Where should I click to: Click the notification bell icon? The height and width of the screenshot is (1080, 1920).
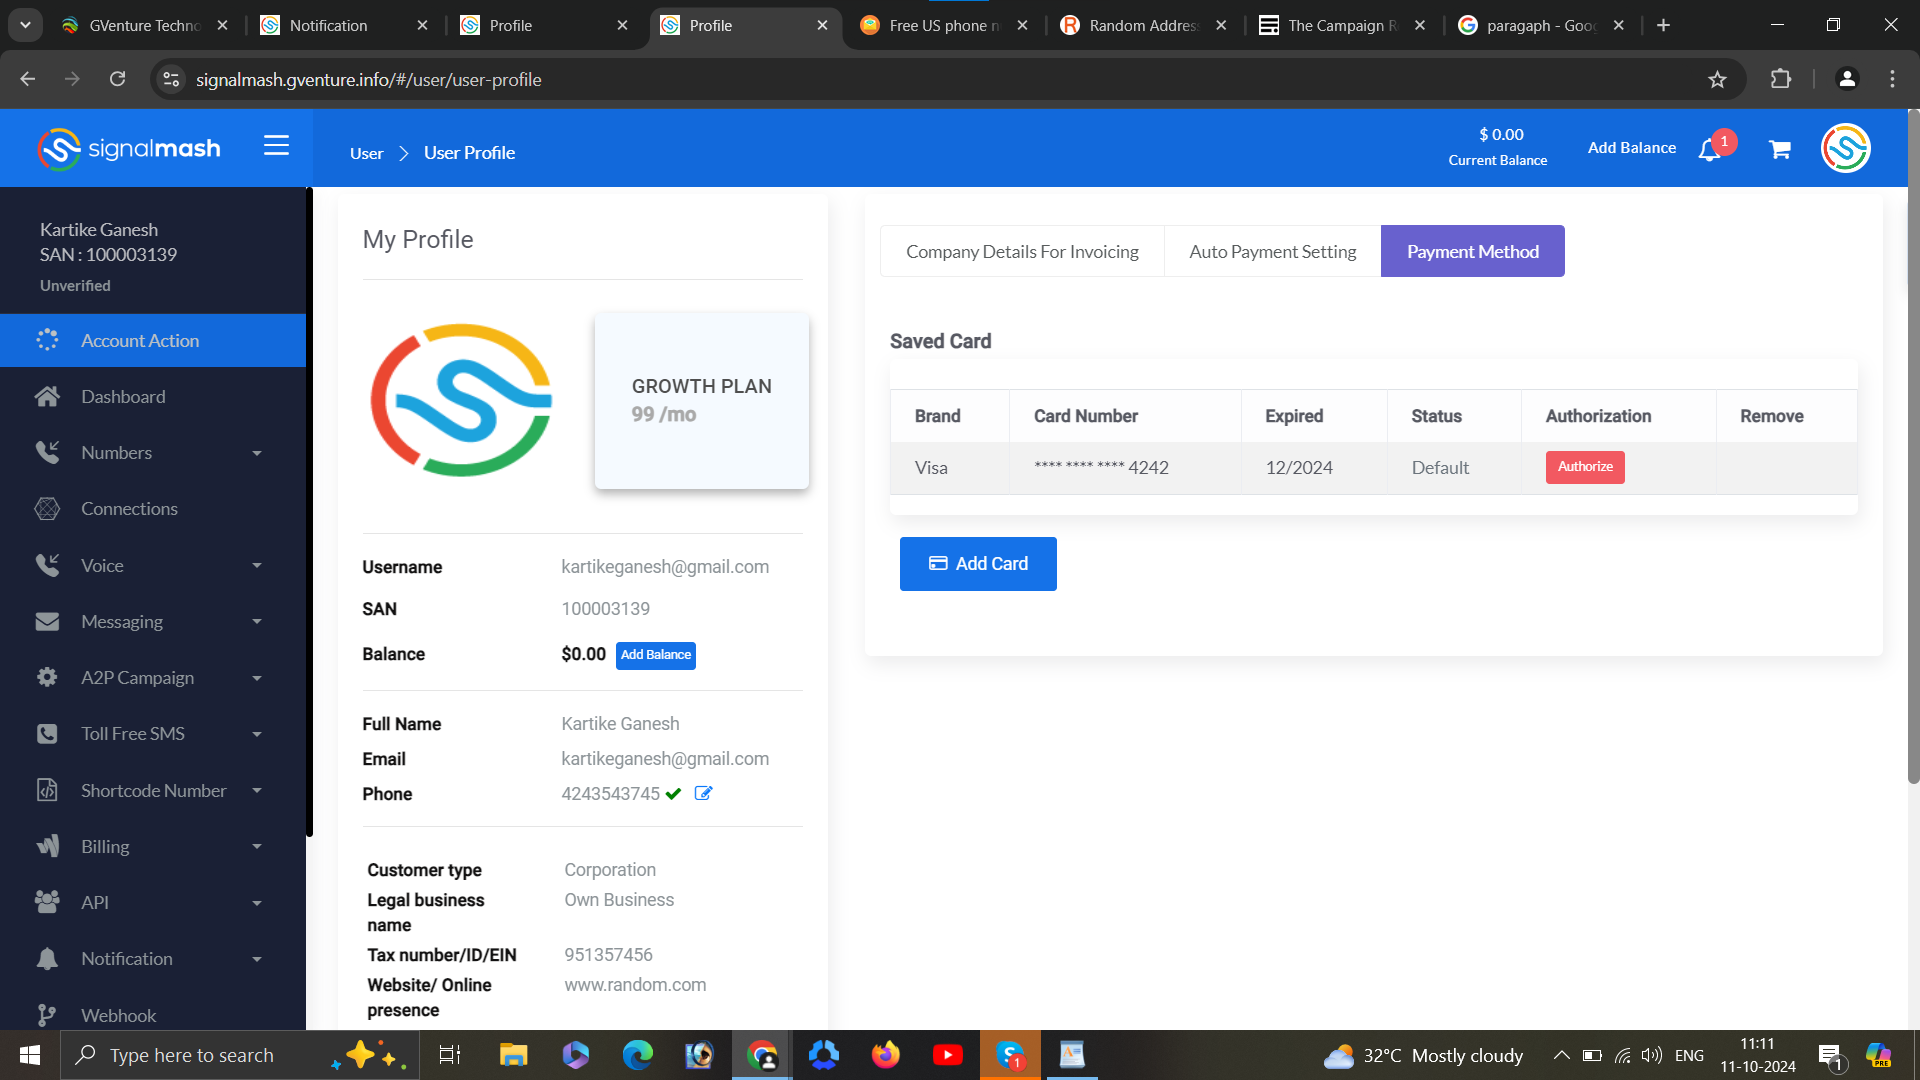click(x=1709, y=150)
